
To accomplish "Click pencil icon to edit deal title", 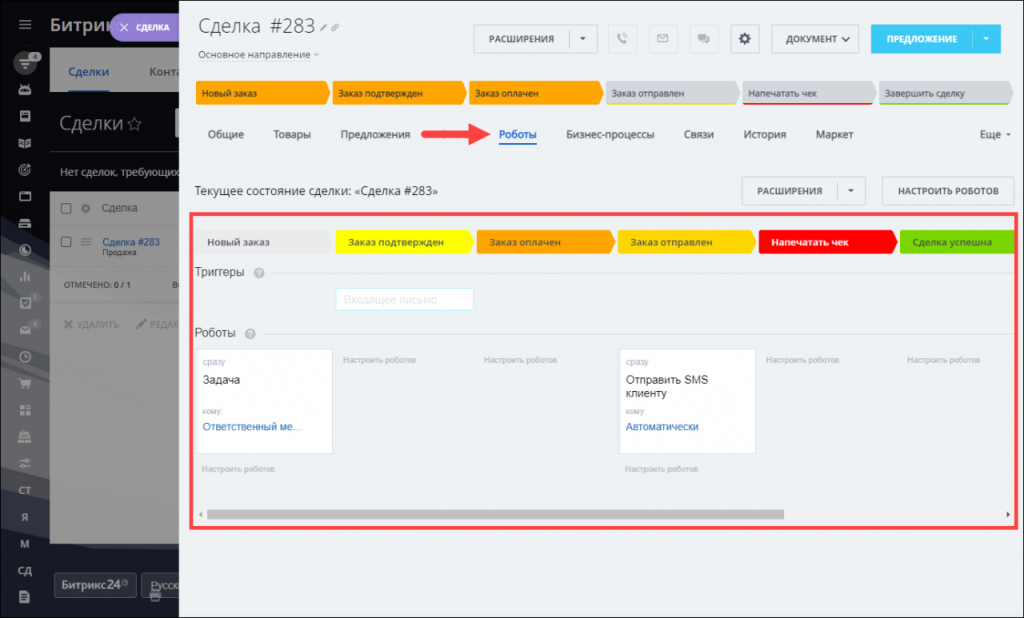I will click(x=323, y=27).
